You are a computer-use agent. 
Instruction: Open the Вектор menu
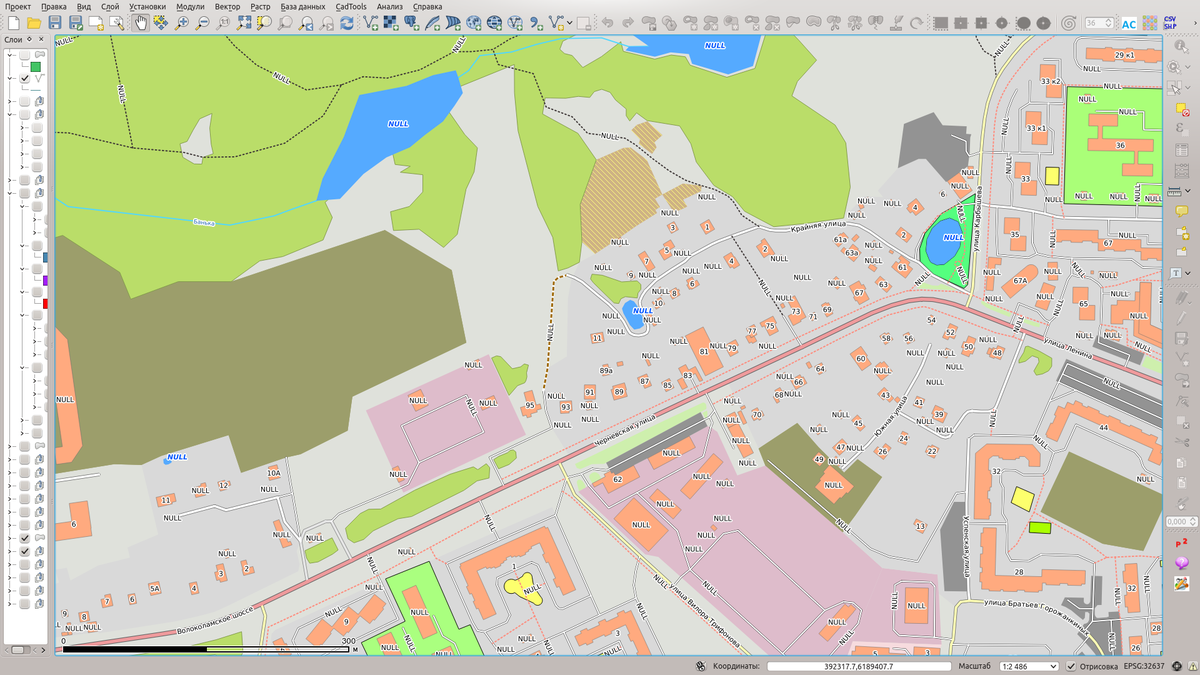227,6
